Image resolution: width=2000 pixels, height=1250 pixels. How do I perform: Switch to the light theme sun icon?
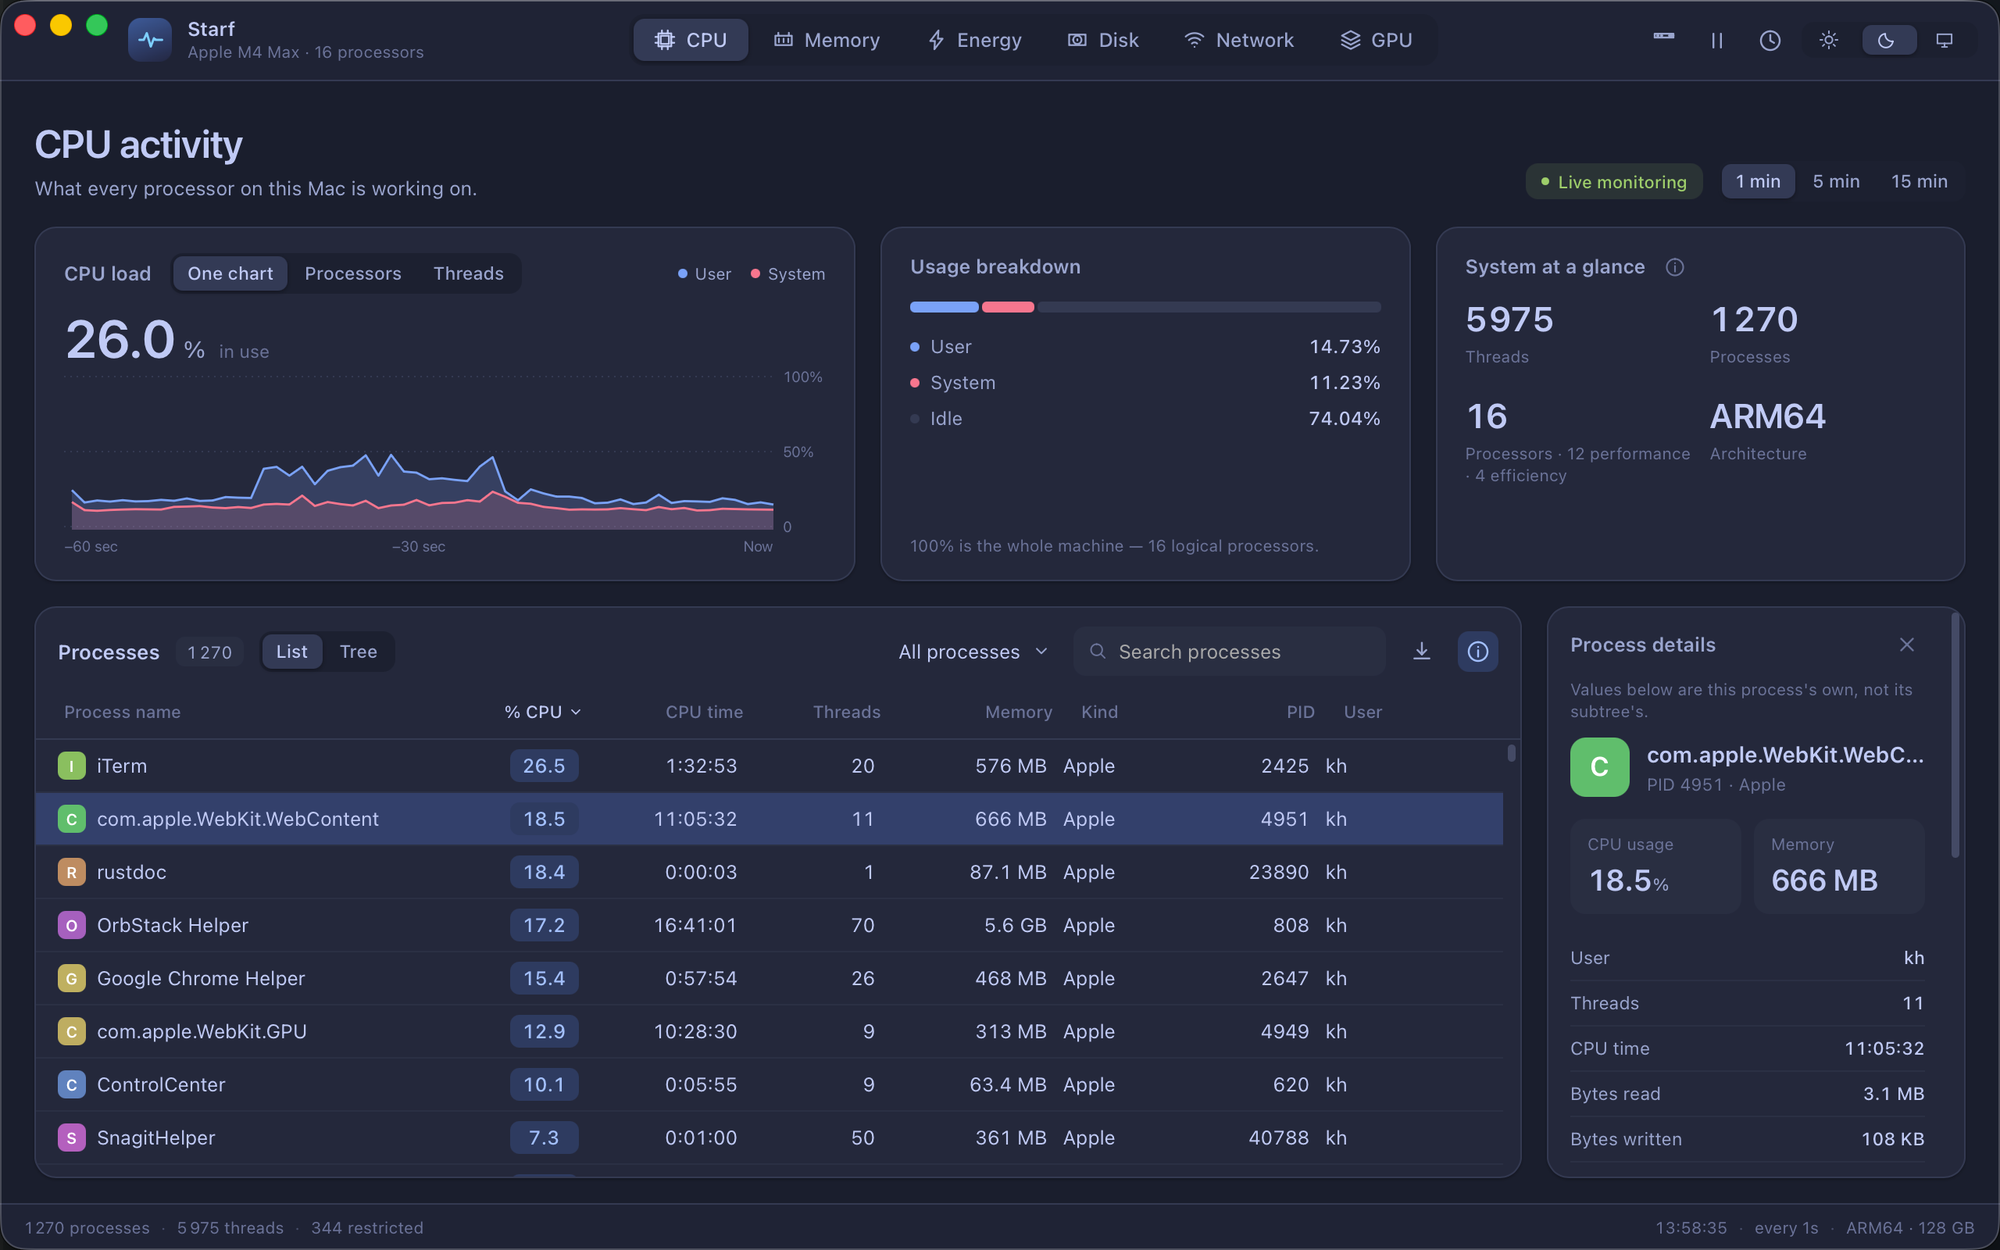point(1829,41)
